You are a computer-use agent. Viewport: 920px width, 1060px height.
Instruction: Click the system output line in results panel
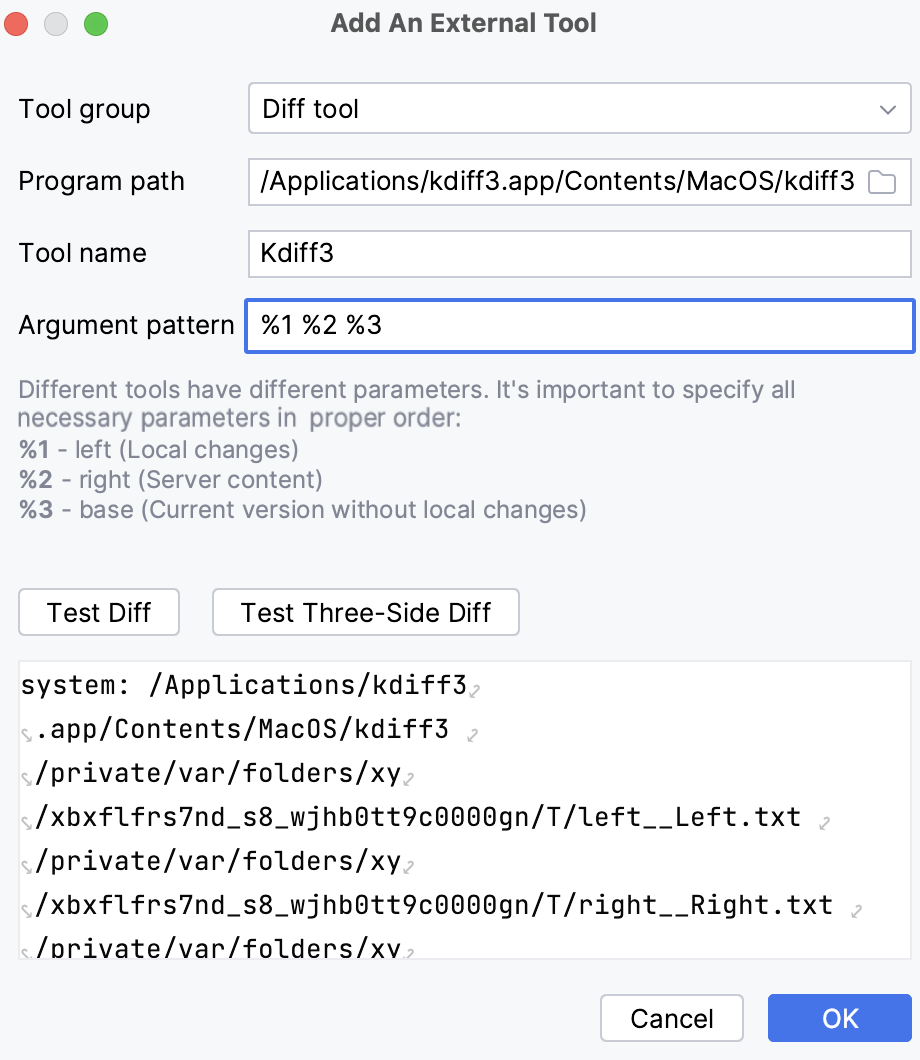click(x=250, y=684)
